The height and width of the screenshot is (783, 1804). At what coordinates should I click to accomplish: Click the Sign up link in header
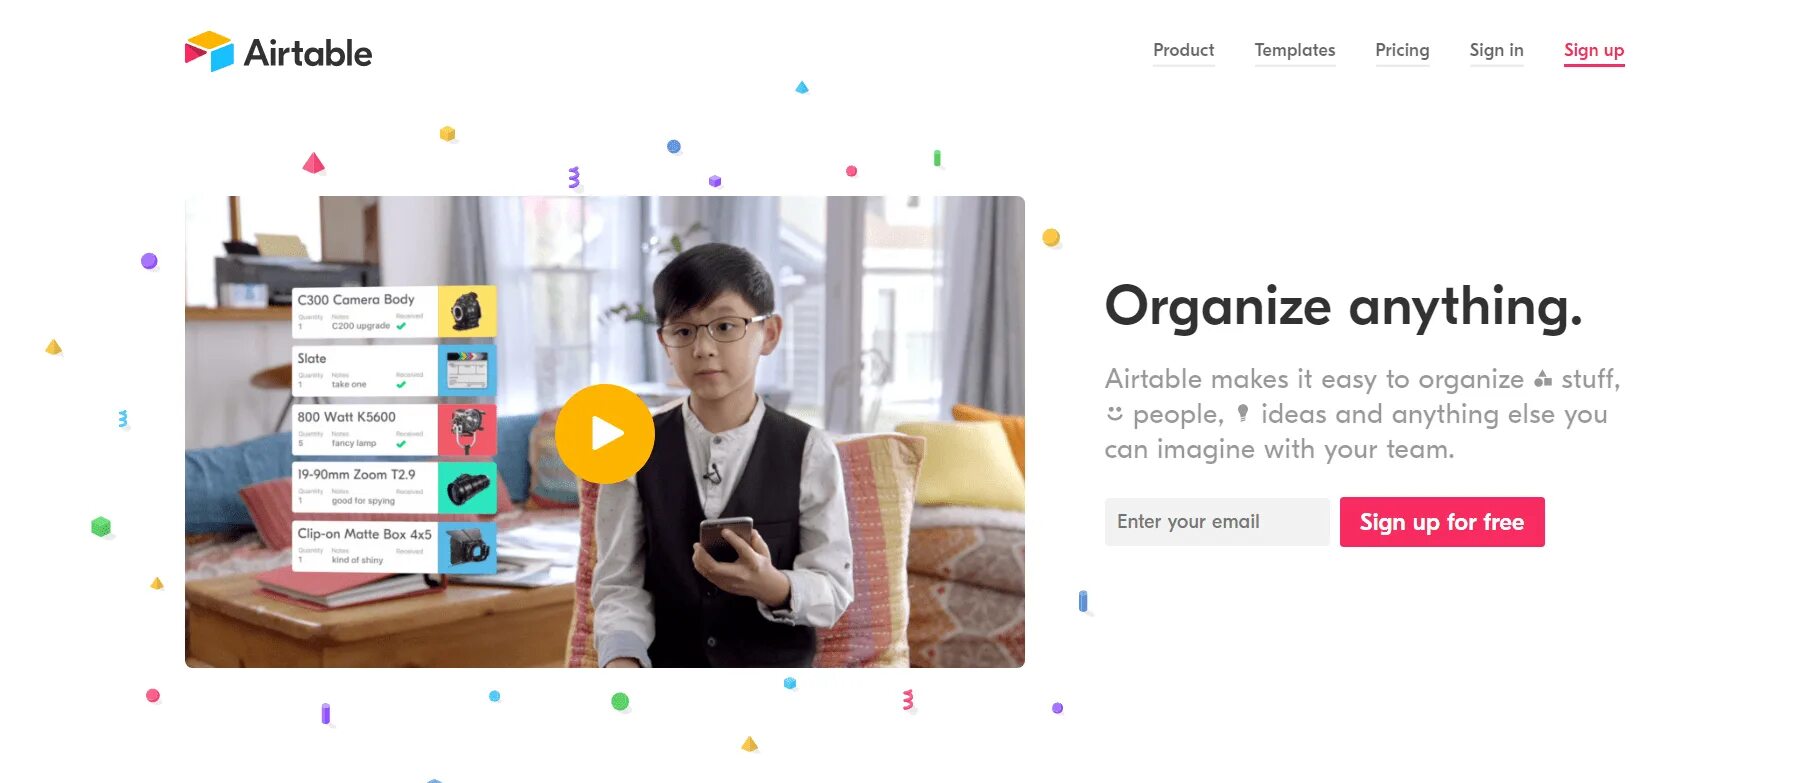(1594, 50)
